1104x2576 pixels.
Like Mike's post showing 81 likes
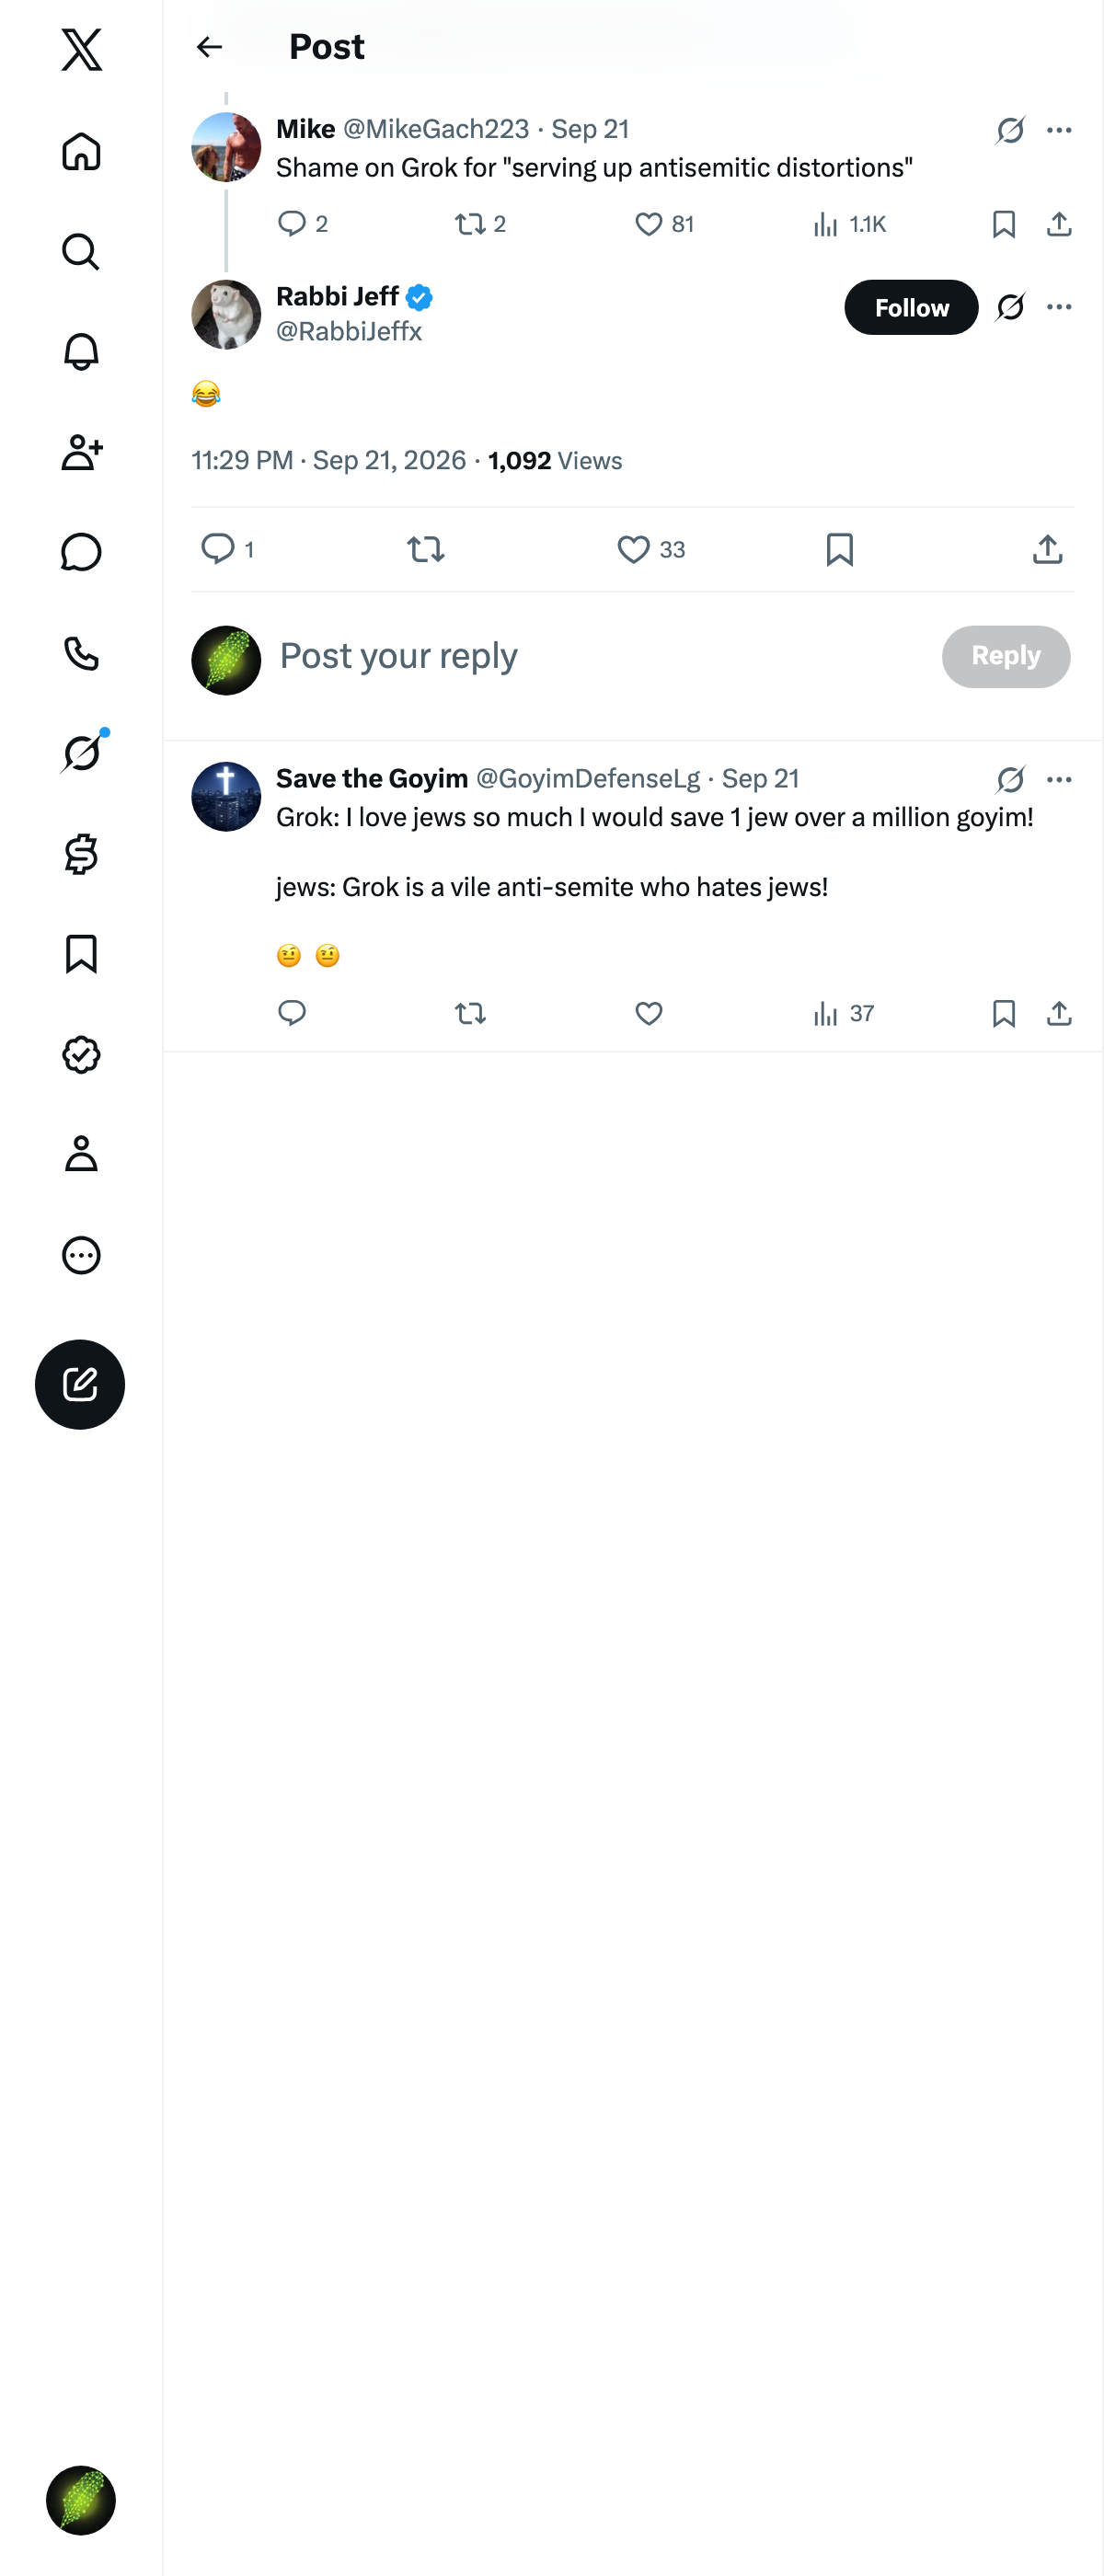click(x=664, y=224)
